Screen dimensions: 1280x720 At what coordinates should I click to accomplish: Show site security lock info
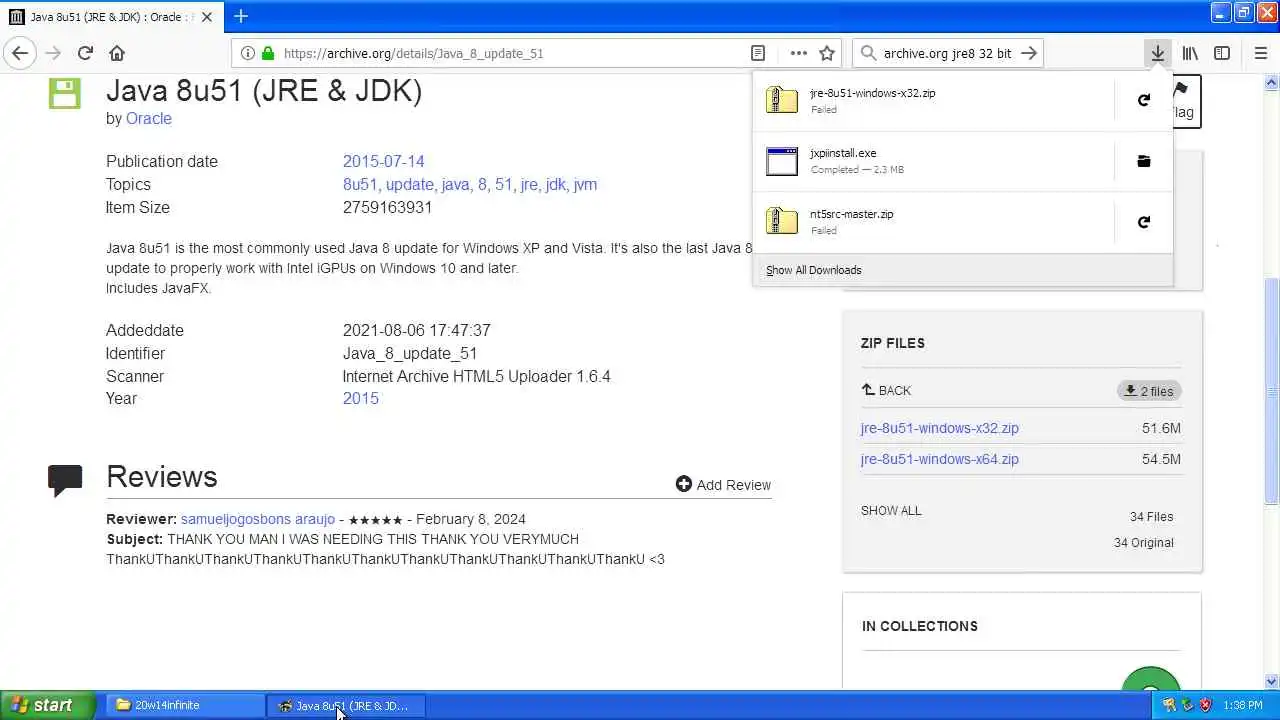click(267, 53)
